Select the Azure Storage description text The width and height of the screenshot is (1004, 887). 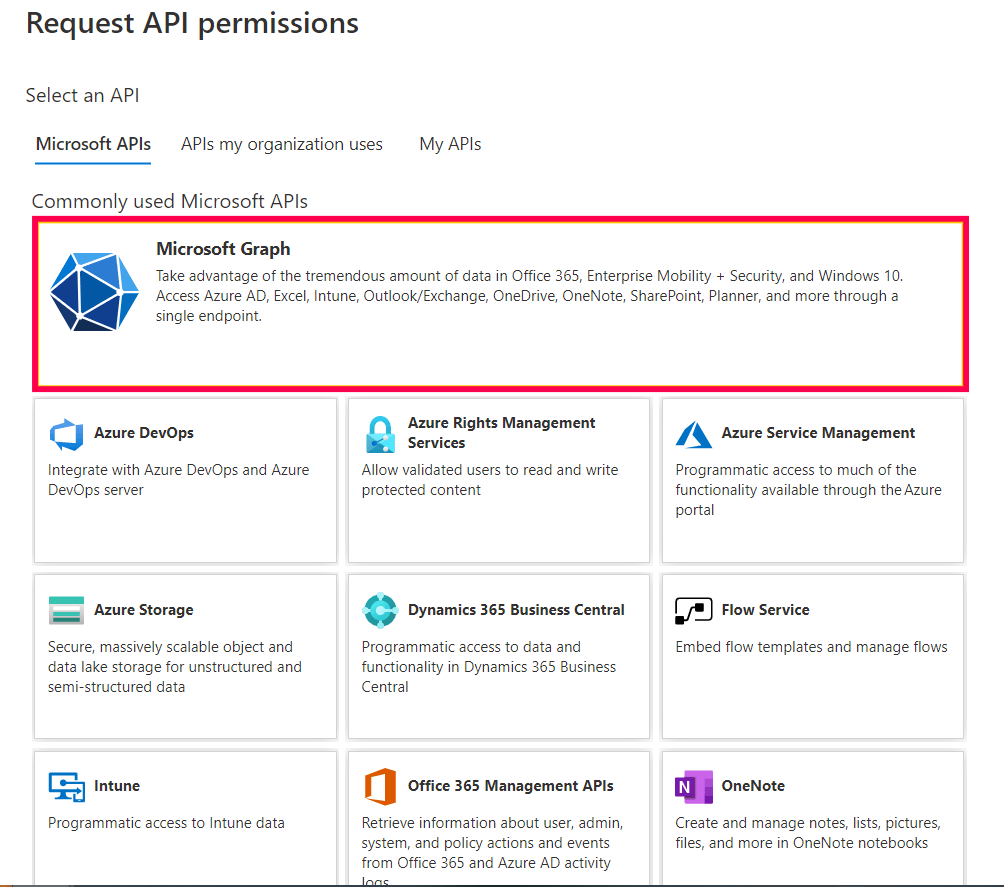174,666
